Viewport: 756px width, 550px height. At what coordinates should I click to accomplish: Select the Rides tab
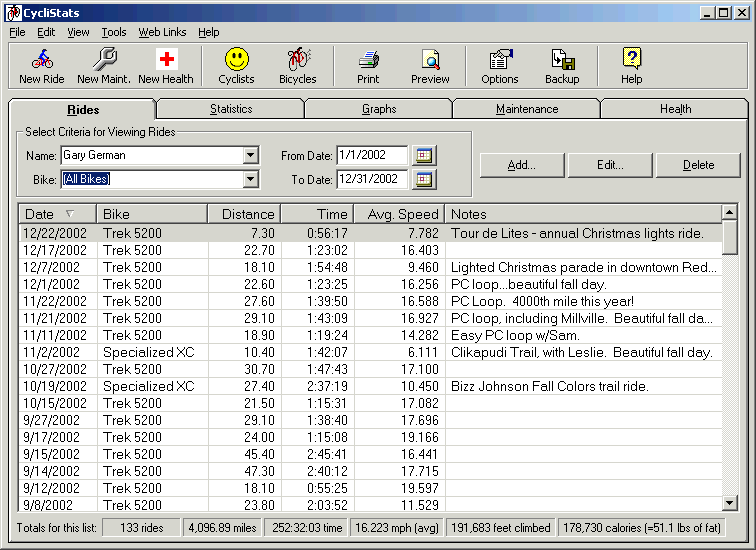click(83, 109)
